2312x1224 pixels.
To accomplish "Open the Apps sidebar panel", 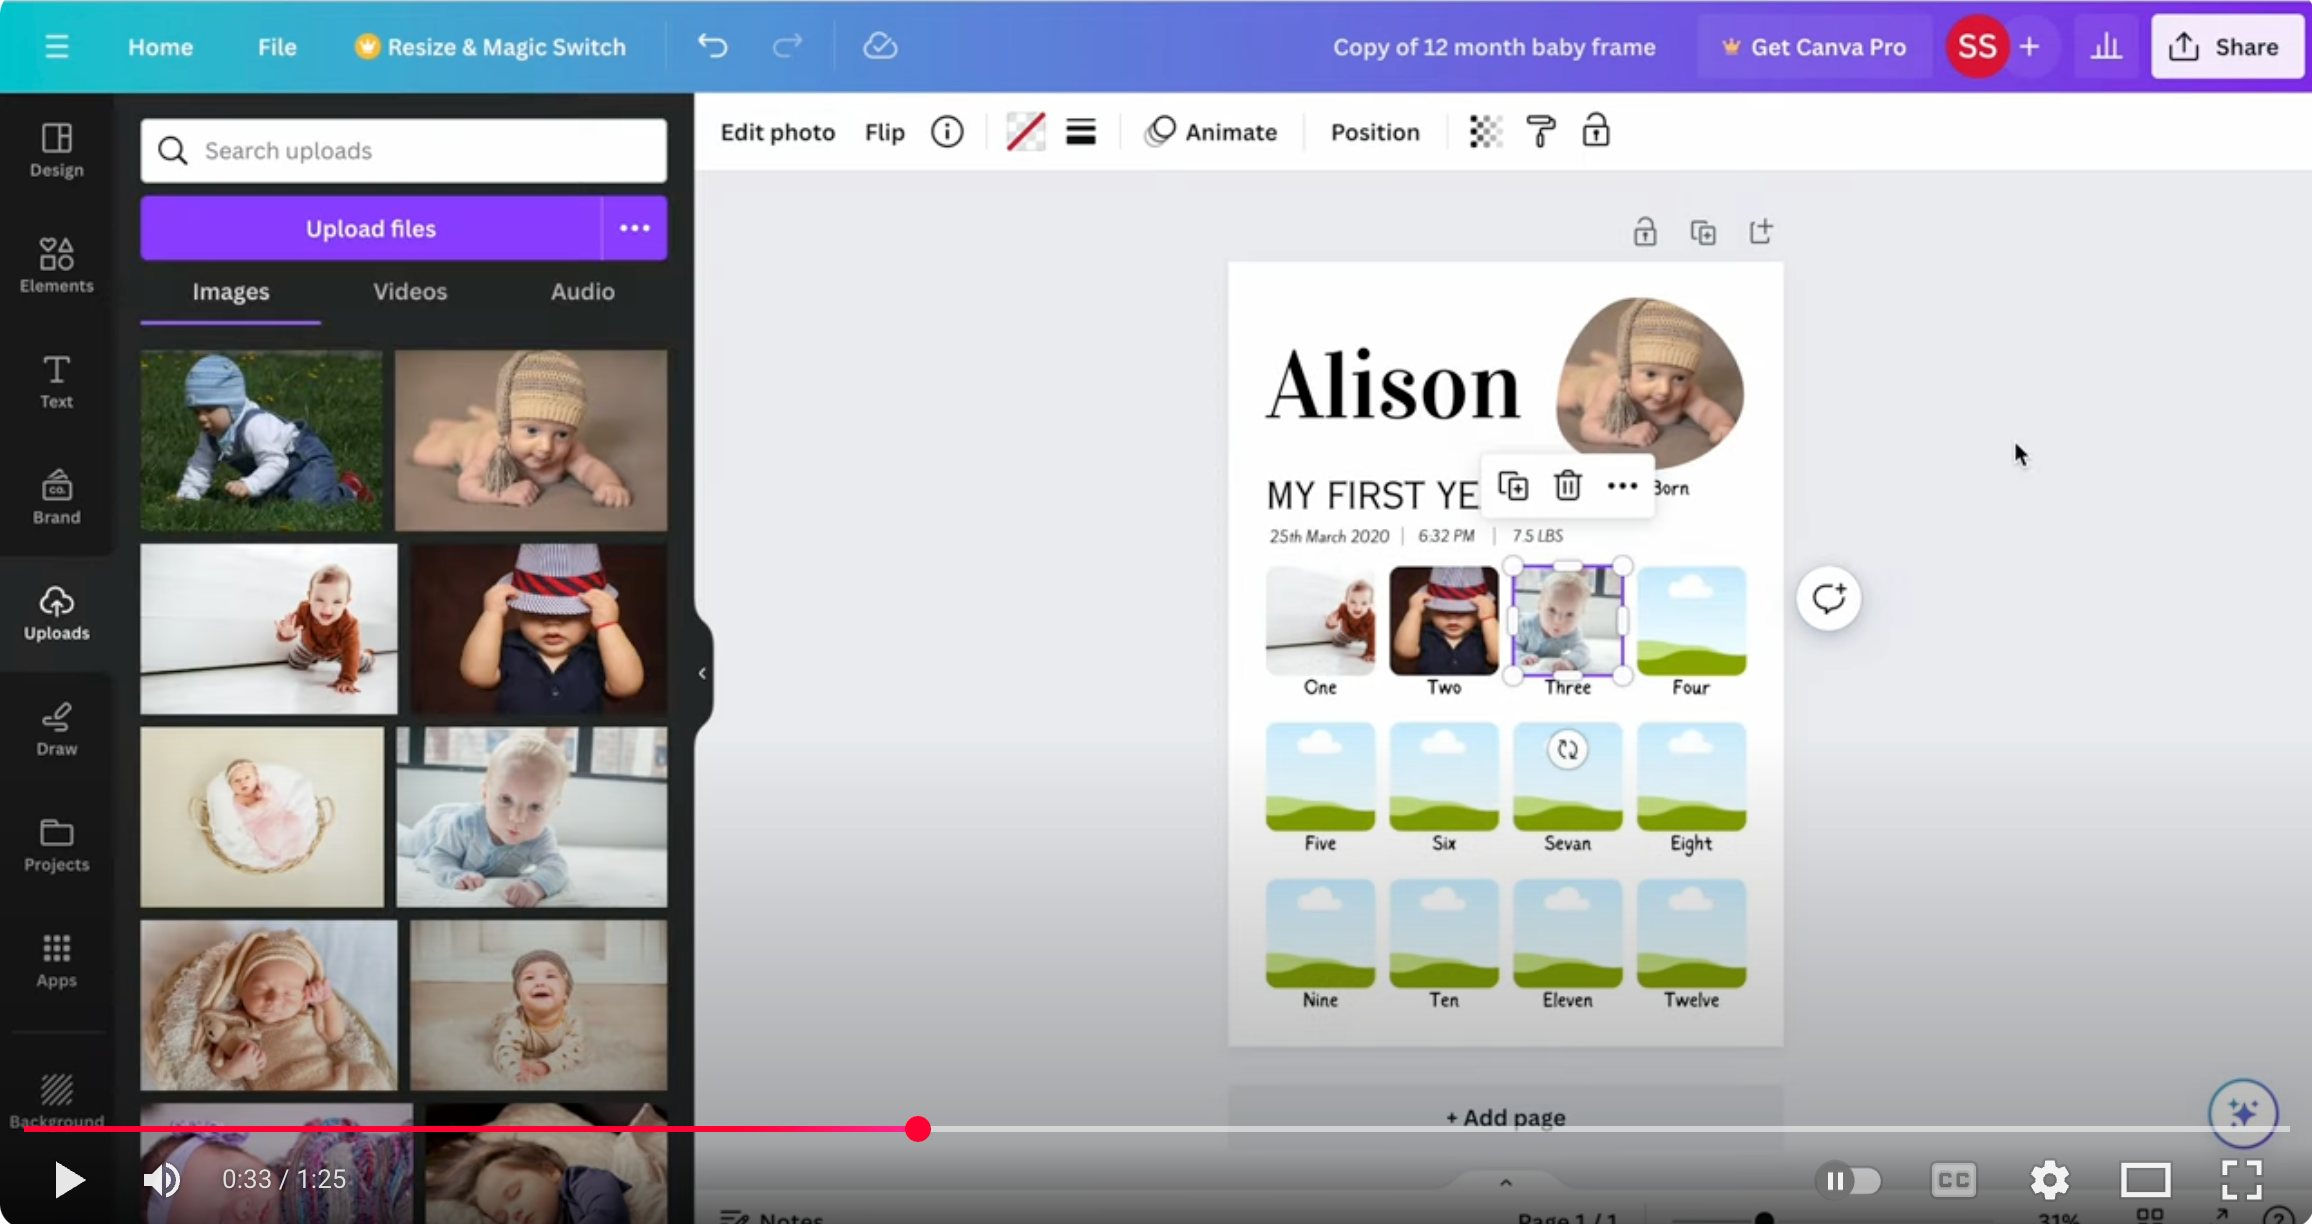I will click(57, 961).
